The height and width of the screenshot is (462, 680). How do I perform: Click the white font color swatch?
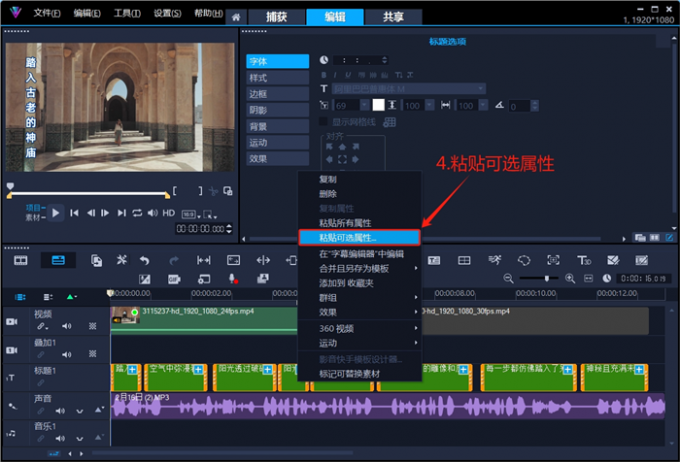[x=378, y=105]
